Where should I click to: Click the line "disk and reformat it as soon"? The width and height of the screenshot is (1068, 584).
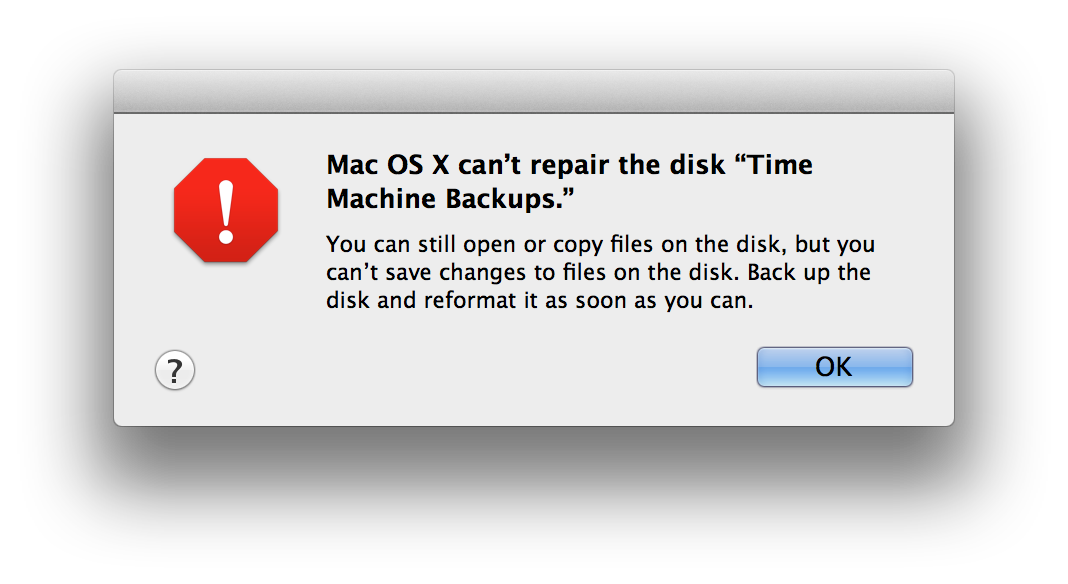click(539, 301)
